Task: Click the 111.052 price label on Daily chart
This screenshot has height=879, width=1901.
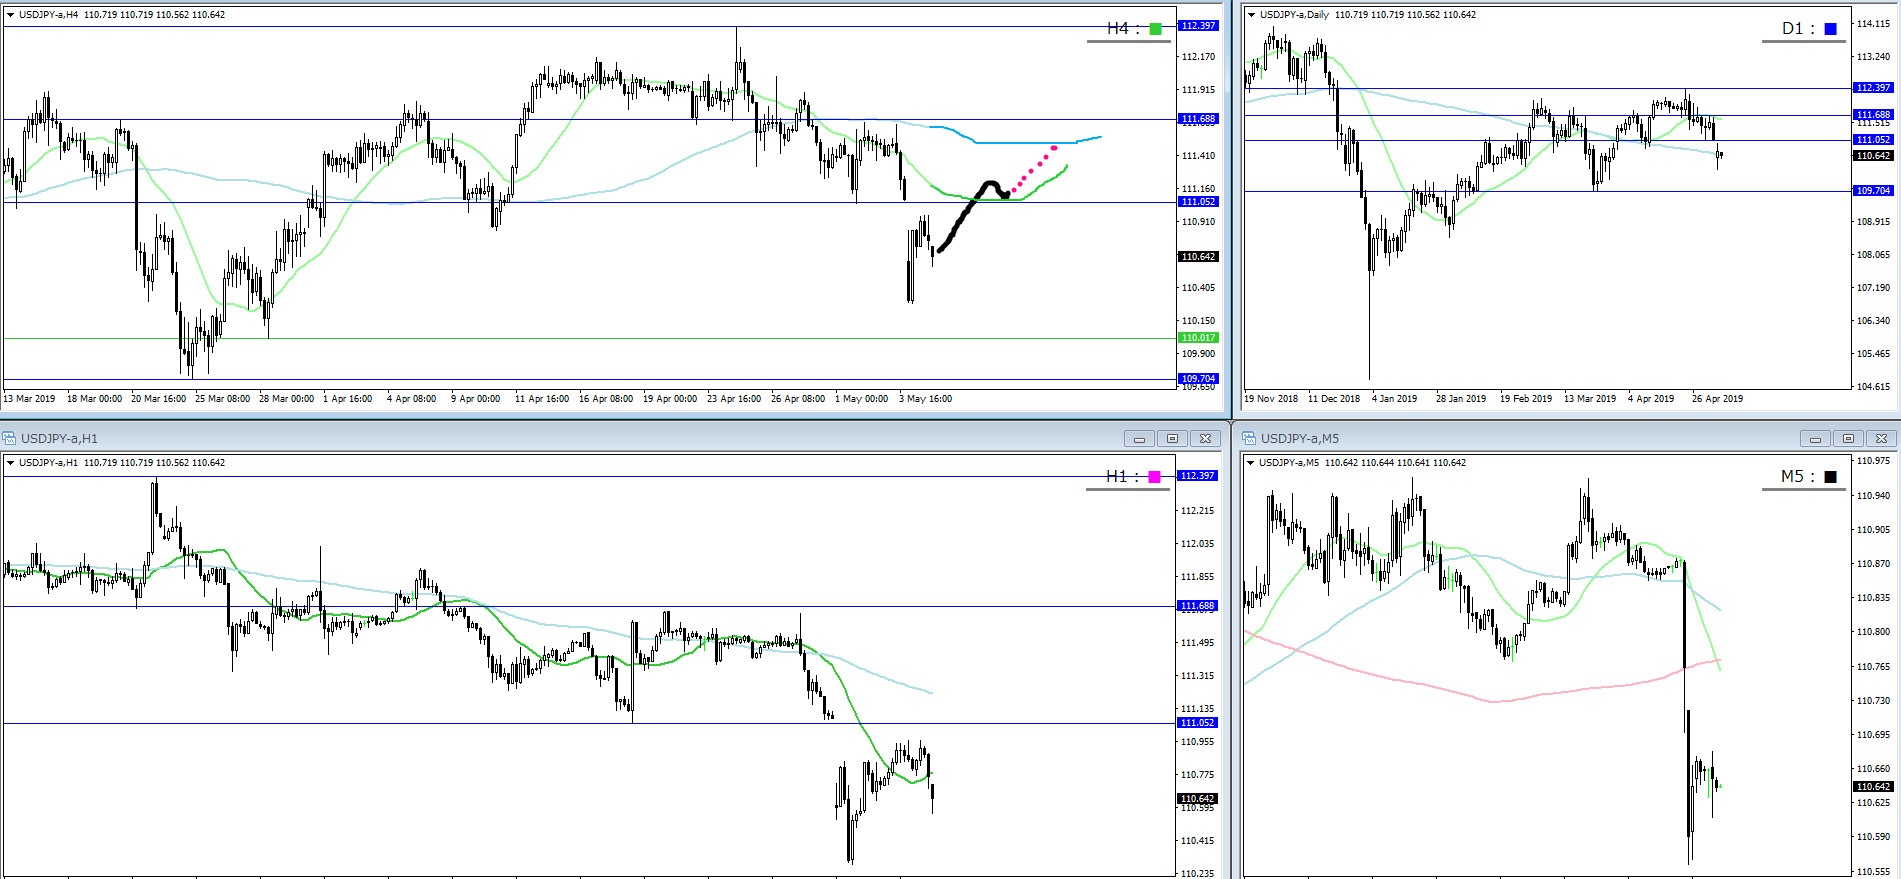Action: coord(1873,140)
